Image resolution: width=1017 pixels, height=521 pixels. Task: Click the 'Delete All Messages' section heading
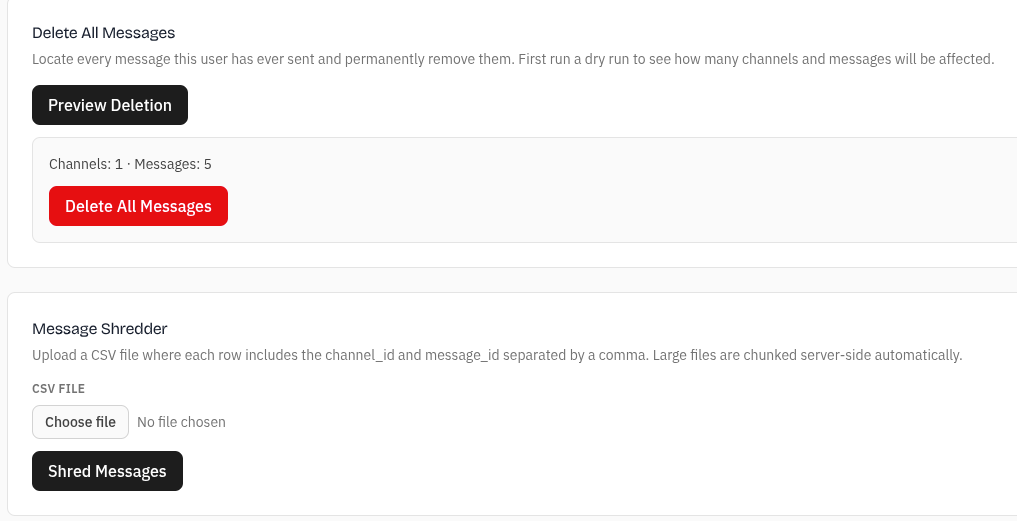pyautogui.click(x=104, y=33)
